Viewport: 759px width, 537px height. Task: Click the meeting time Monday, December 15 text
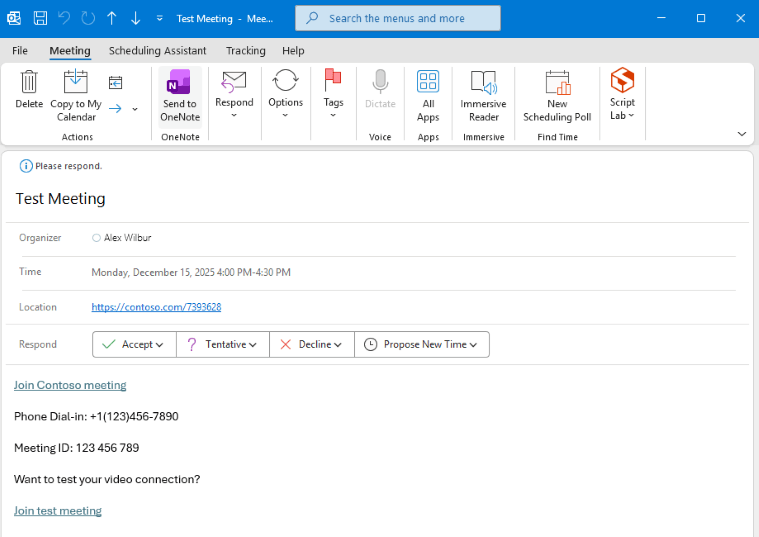191,272
